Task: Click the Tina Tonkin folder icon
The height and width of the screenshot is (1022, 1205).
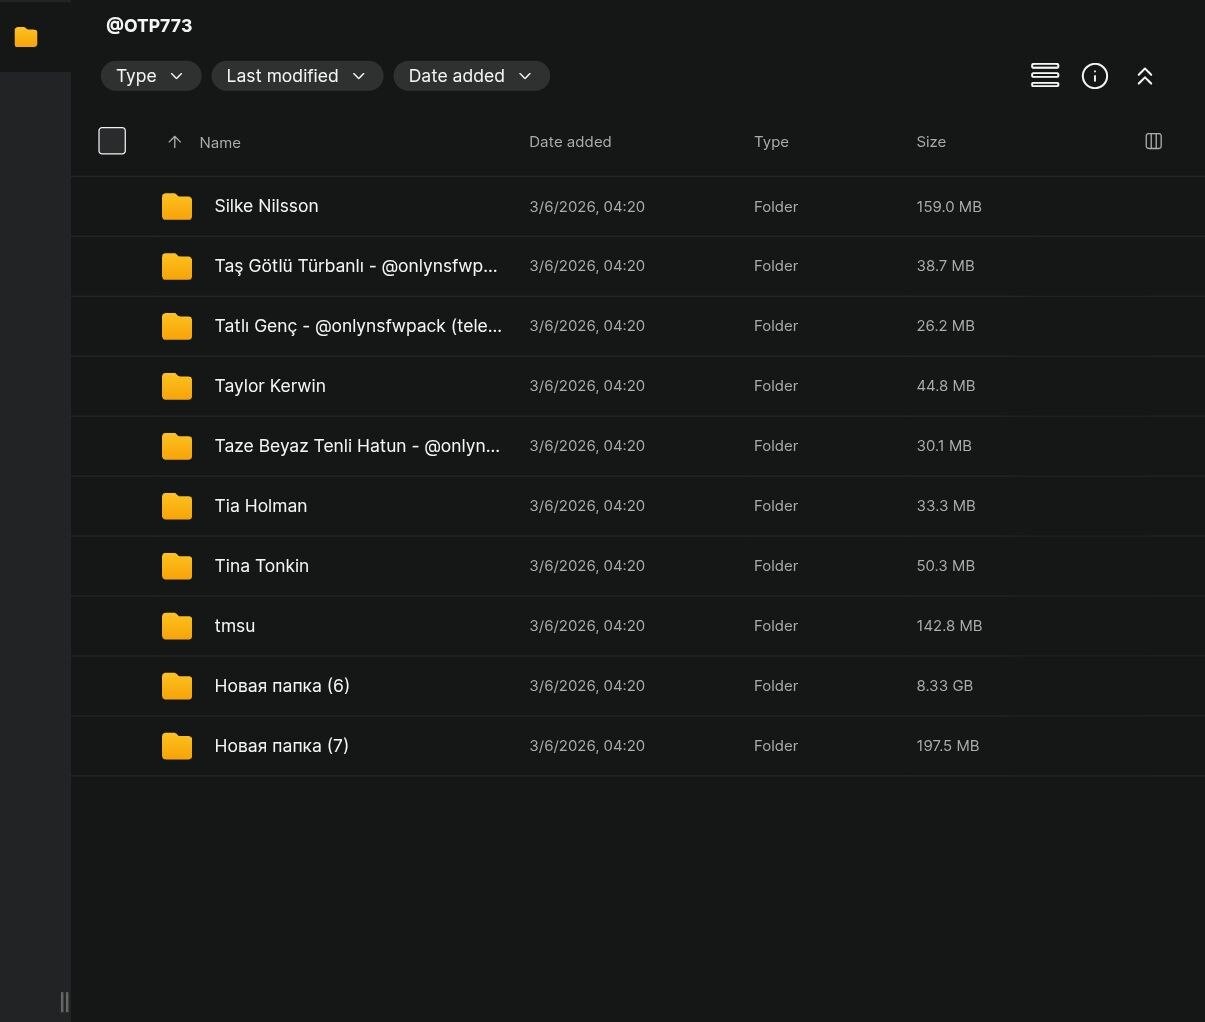Action: pos(177,566)
